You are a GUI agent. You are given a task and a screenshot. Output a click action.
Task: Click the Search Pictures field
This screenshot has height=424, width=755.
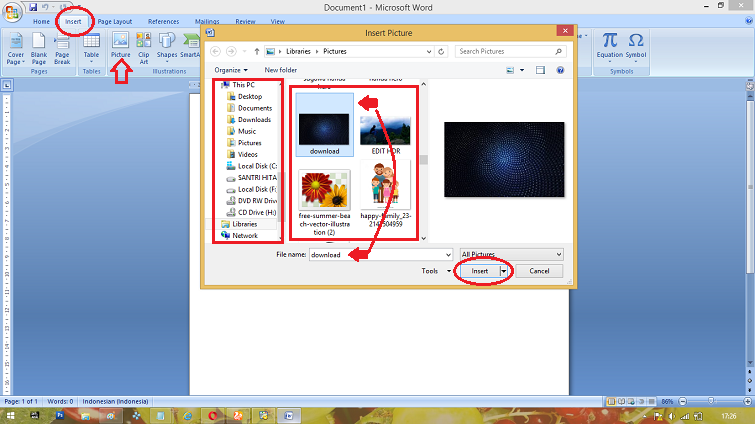[x=510, y=51]
